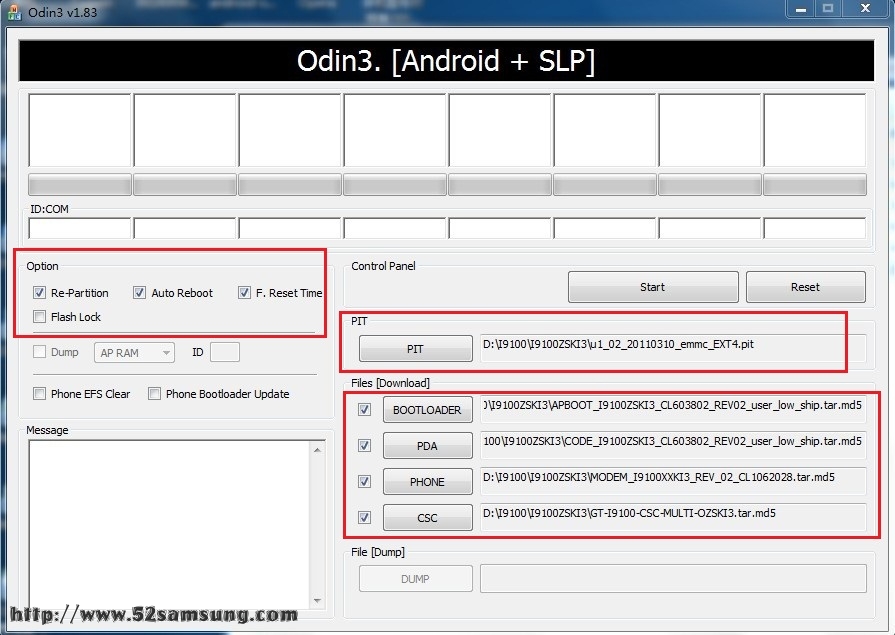The height and width of the screenshot is (635, 895).
Task: Enable the Flash Lock checkbox
Action: (39, 316)
